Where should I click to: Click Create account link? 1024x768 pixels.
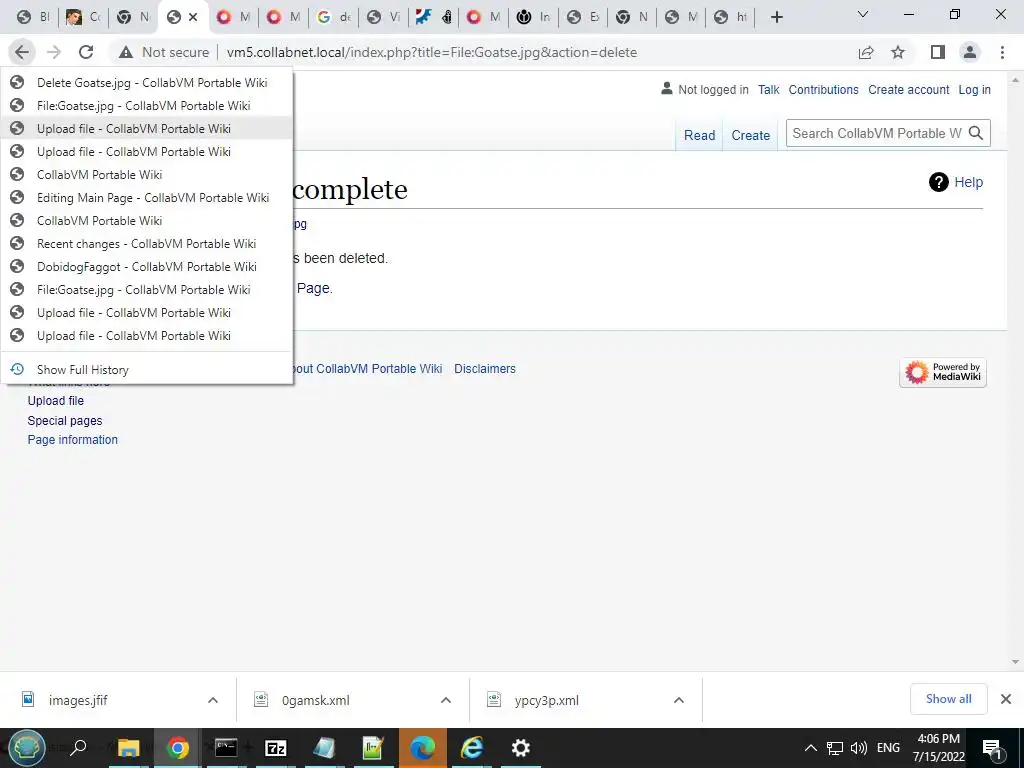coord(908,89)
